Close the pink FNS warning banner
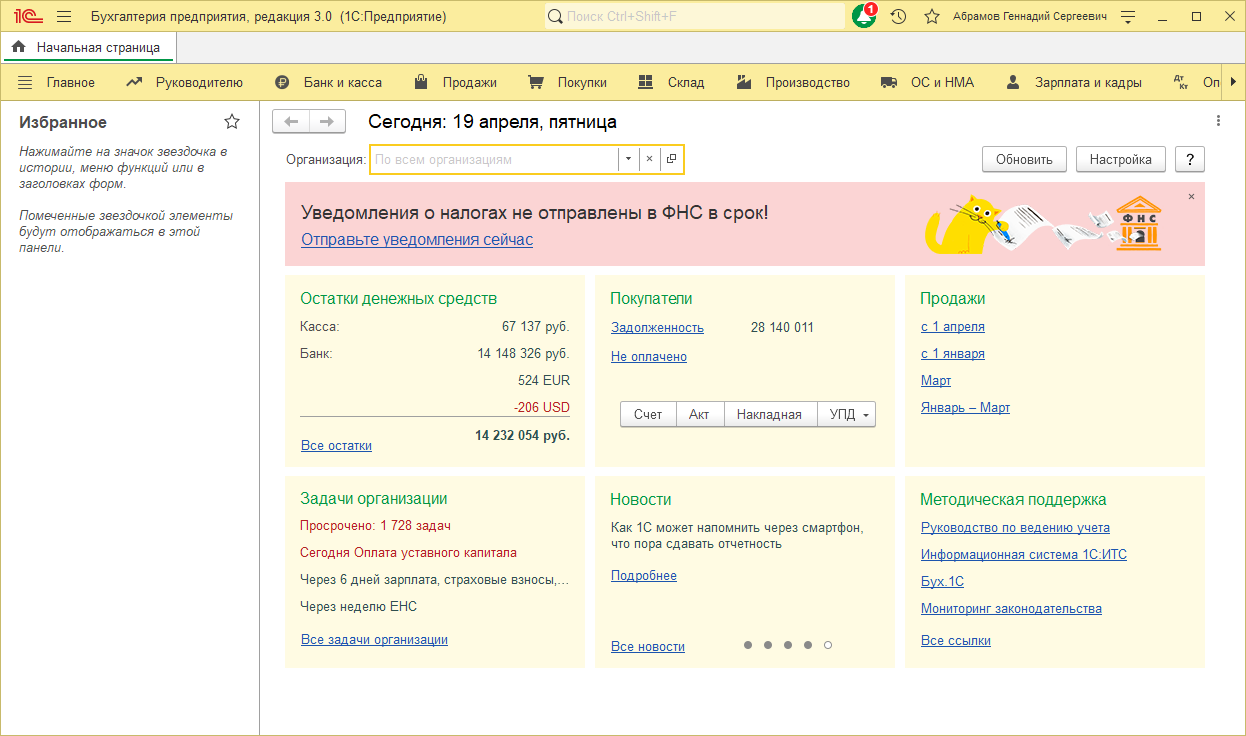This screenshot has width=1246, height=736. [1191, 197]
